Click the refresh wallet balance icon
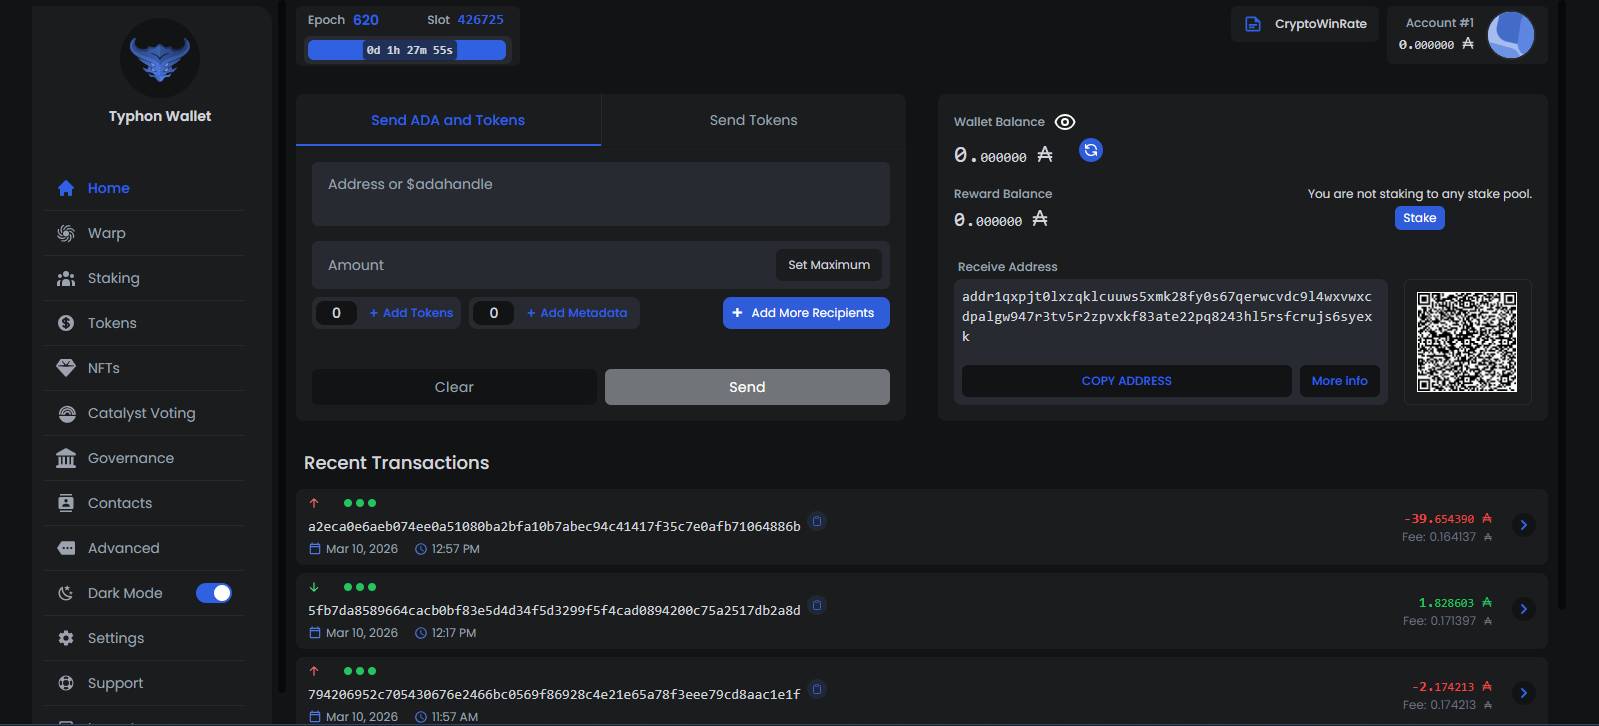Screen dimensions: 1599x726 [x=1091, y=150]
